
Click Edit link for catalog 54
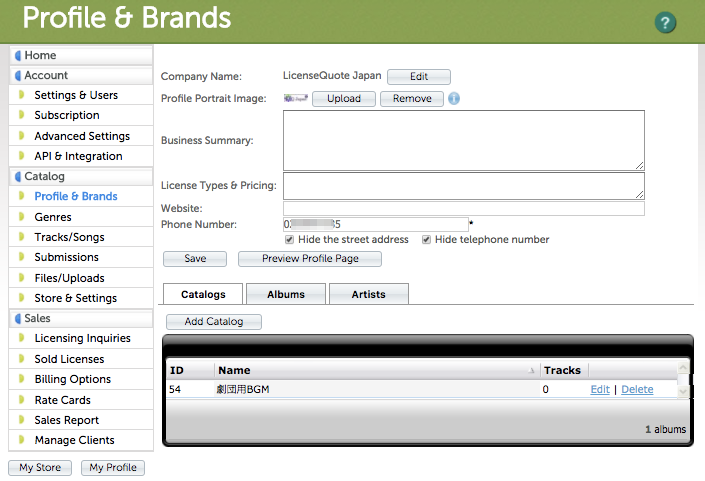[599, 390]
